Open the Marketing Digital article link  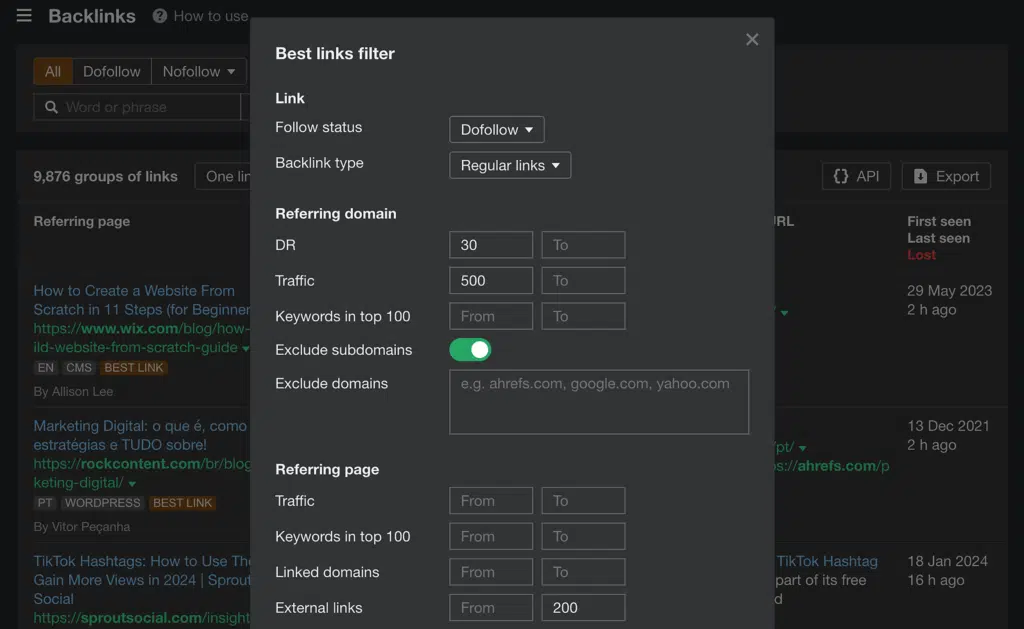click(140, 435)
